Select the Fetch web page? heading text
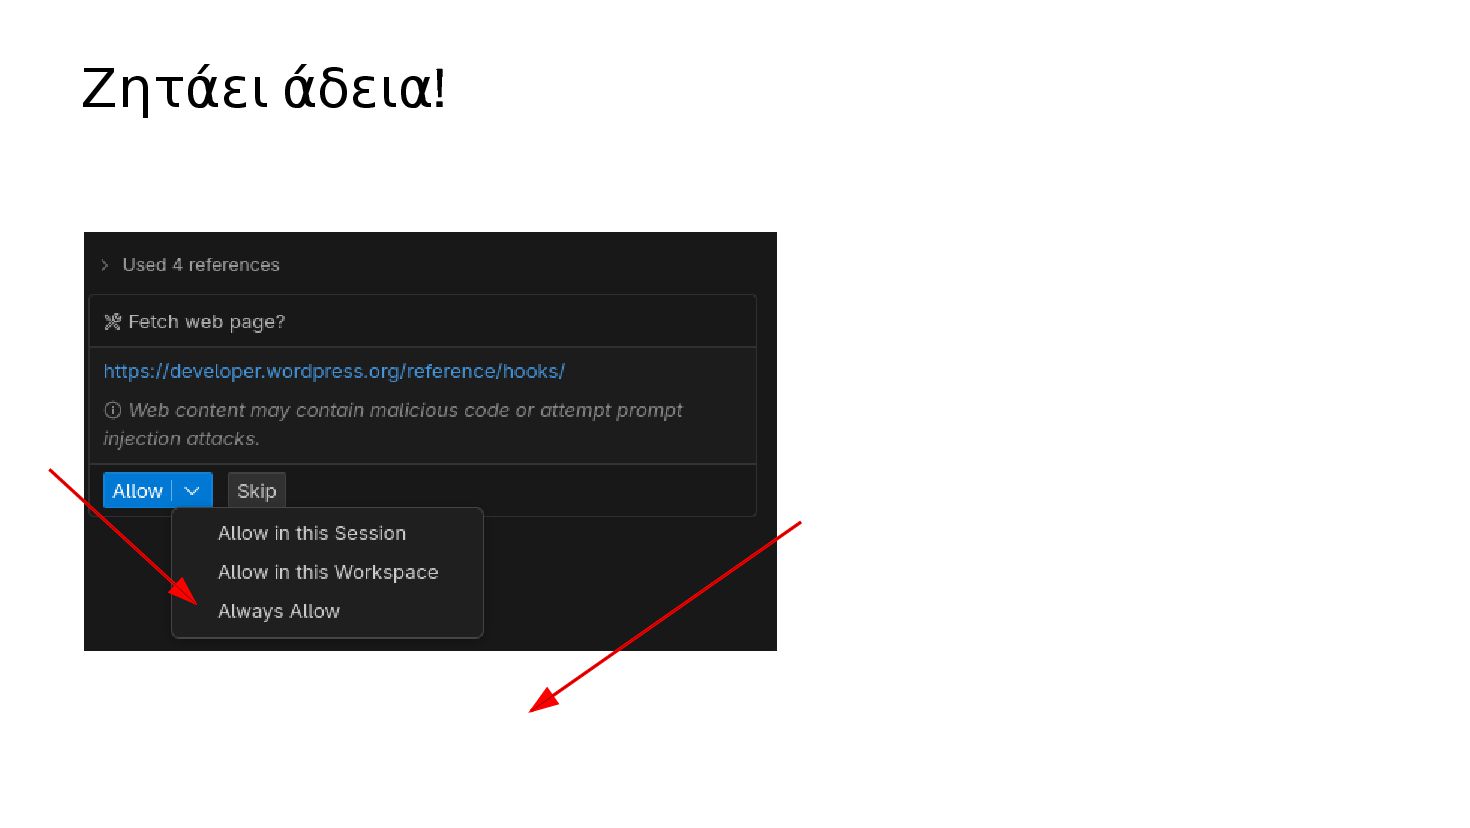1470x828 pixels. pyautogui.click(x=207, y=322)
